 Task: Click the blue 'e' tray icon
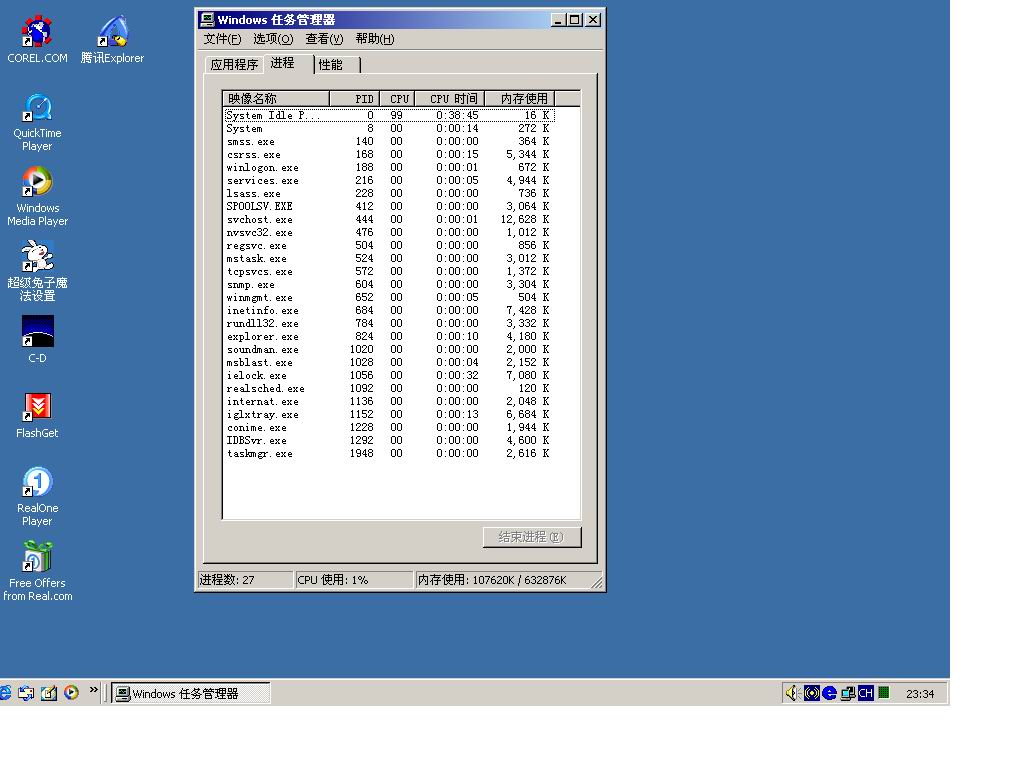[x=829, y=693]
